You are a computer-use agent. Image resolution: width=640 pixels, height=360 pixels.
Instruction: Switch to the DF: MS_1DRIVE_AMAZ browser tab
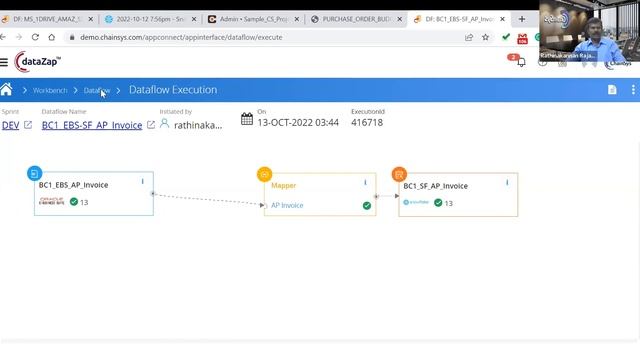click(47, 19)
